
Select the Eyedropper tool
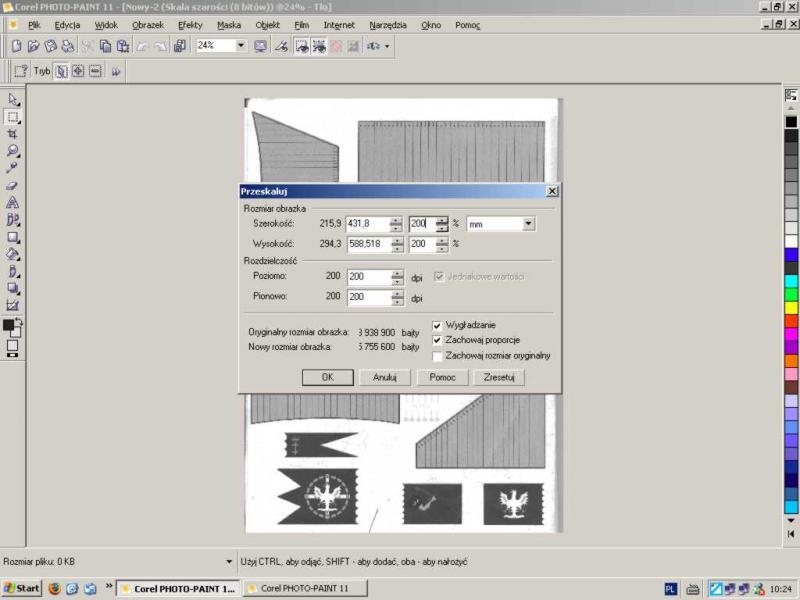[x=13, y=168]
